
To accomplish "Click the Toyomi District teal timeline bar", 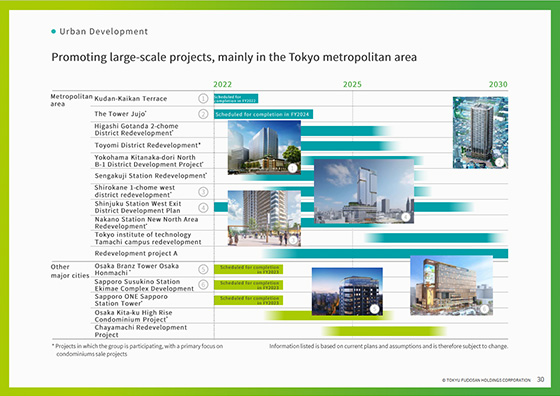I will click(x=350, y=146).
